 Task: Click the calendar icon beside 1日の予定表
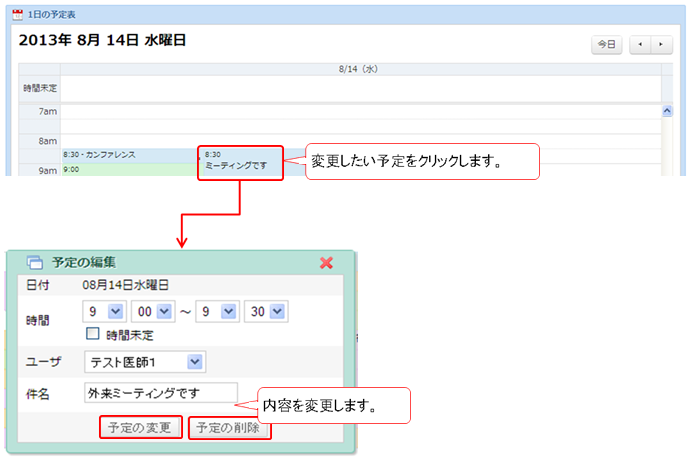[17, 16]
